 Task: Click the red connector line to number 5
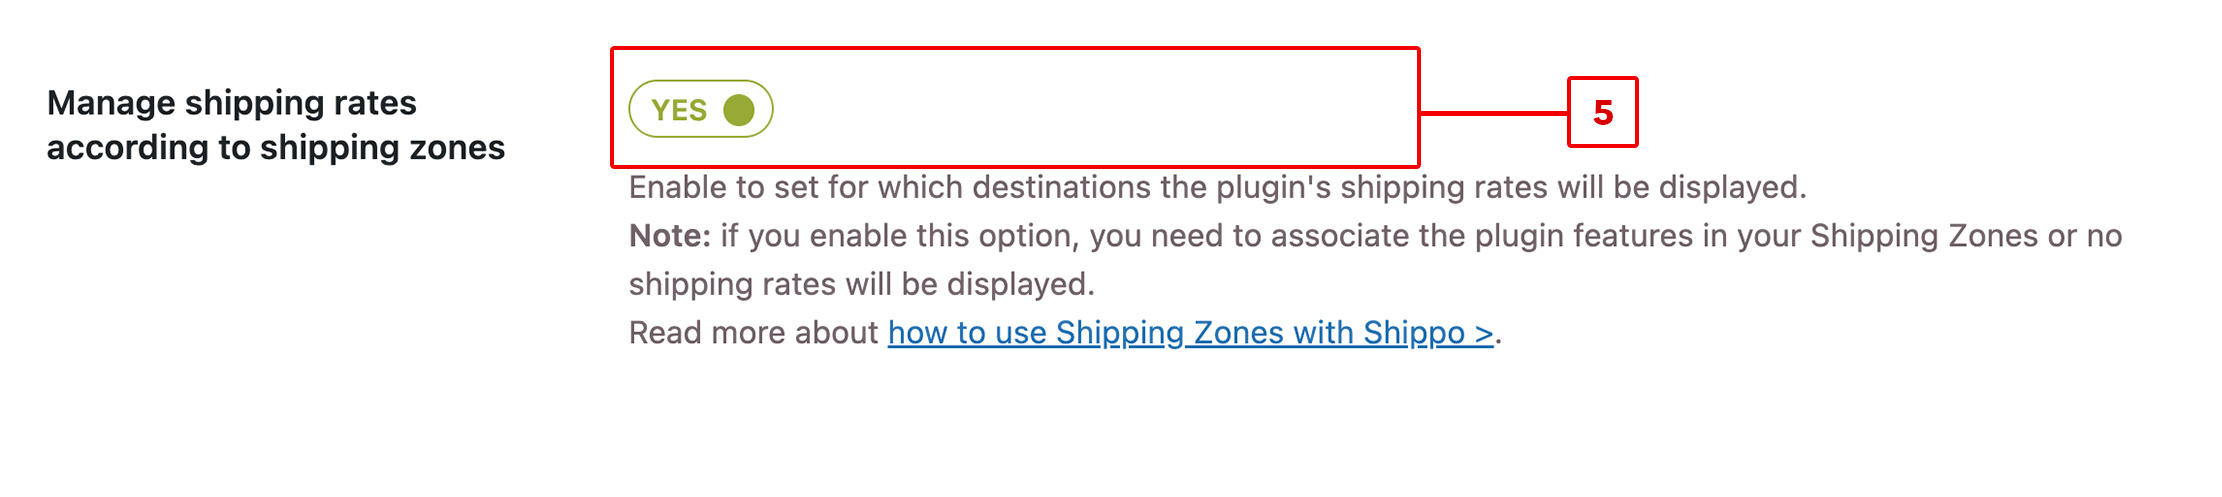pos(1493,113)
